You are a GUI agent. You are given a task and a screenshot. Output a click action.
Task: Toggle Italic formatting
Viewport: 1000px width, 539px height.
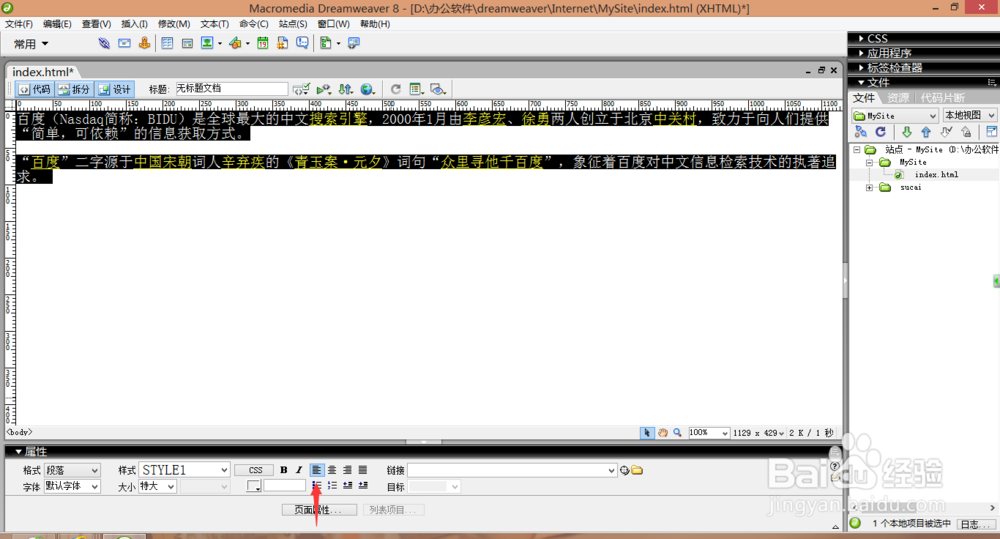pos(298,470)
